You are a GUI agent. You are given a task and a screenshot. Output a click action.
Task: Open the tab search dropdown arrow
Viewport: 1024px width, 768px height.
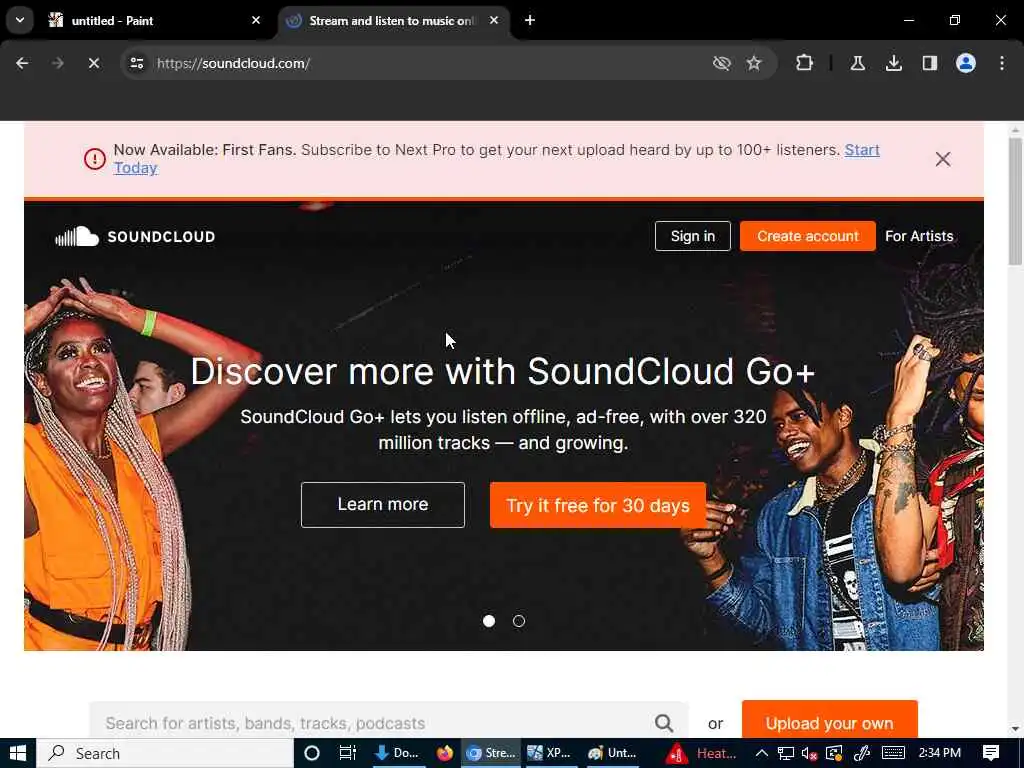(x=20, y=20)
